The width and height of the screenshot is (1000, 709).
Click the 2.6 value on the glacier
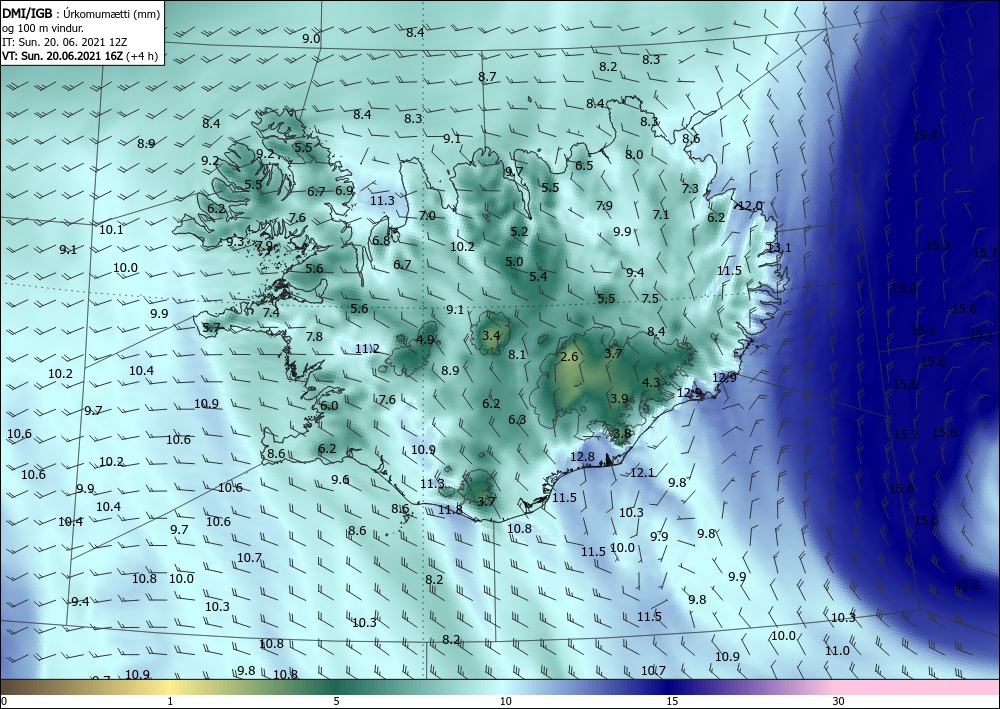(569, 356)
